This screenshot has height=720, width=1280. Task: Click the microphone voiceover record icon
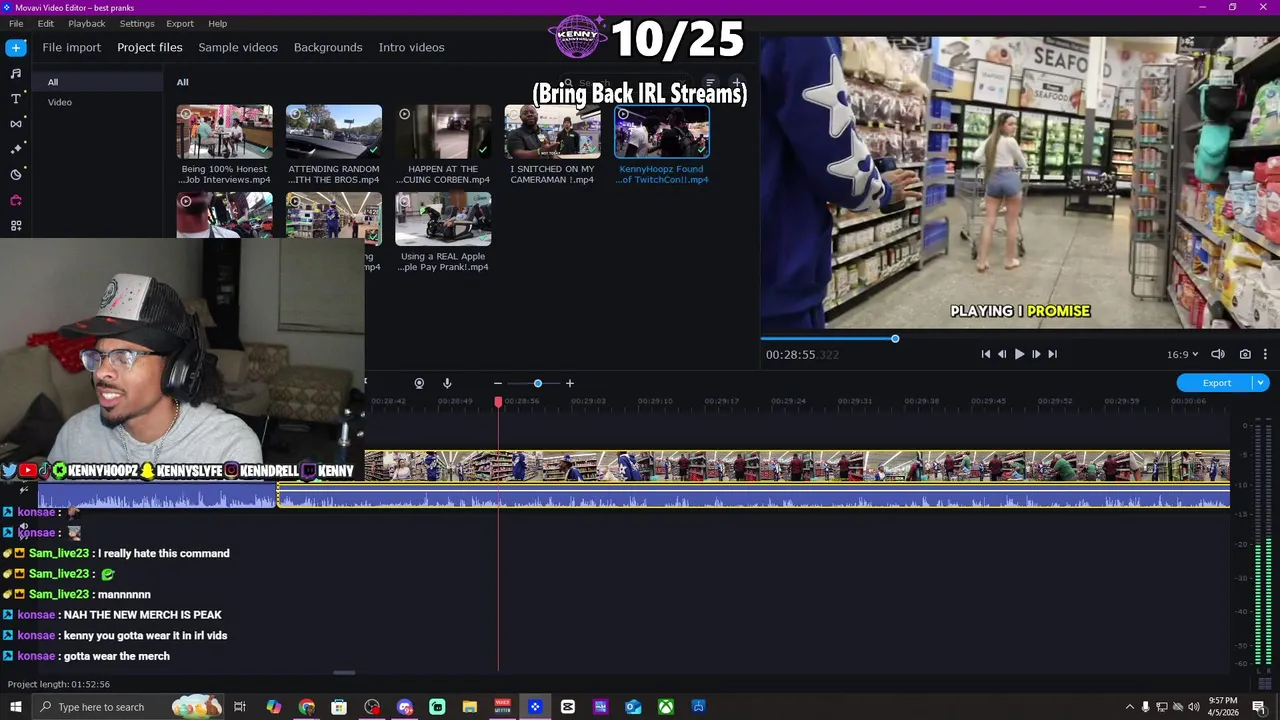coord(447,383)
